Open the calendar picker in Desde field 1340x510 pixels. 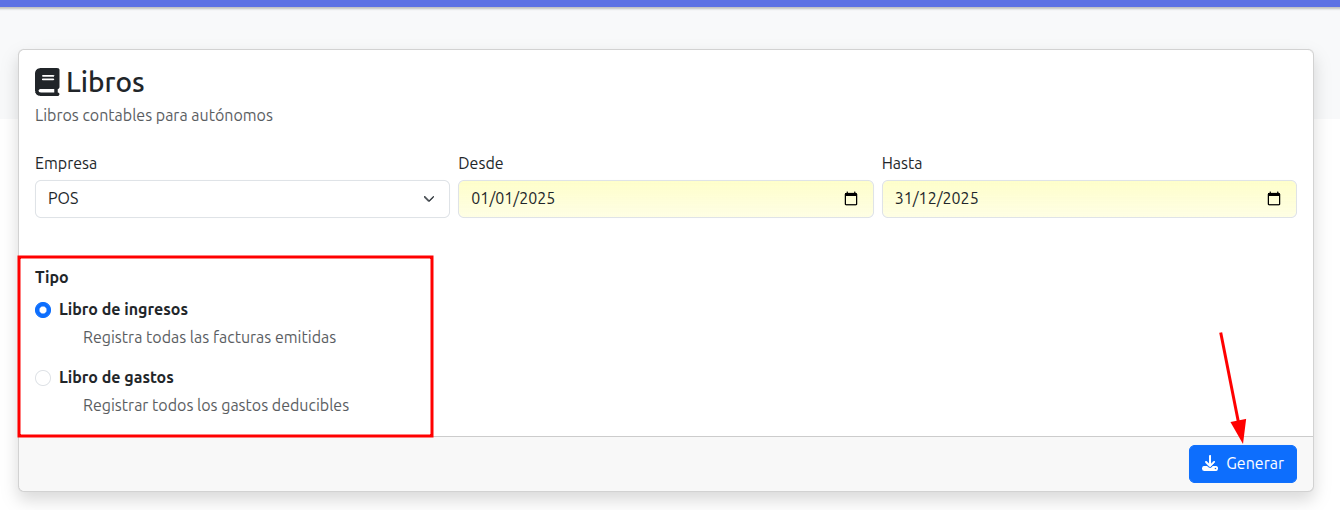(851, 199)
